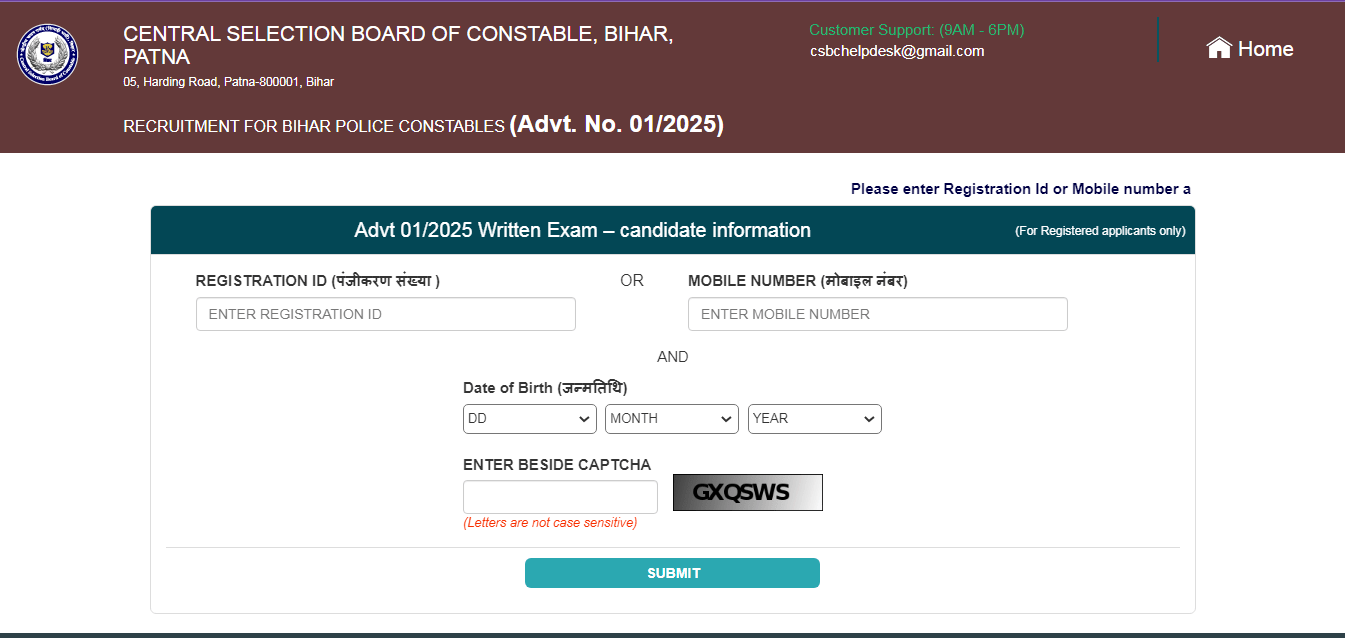Click the Written Exam candidate information panel title
This screenshot has height=638, width=1345.
pyautogui.click(x=582, y=230)
